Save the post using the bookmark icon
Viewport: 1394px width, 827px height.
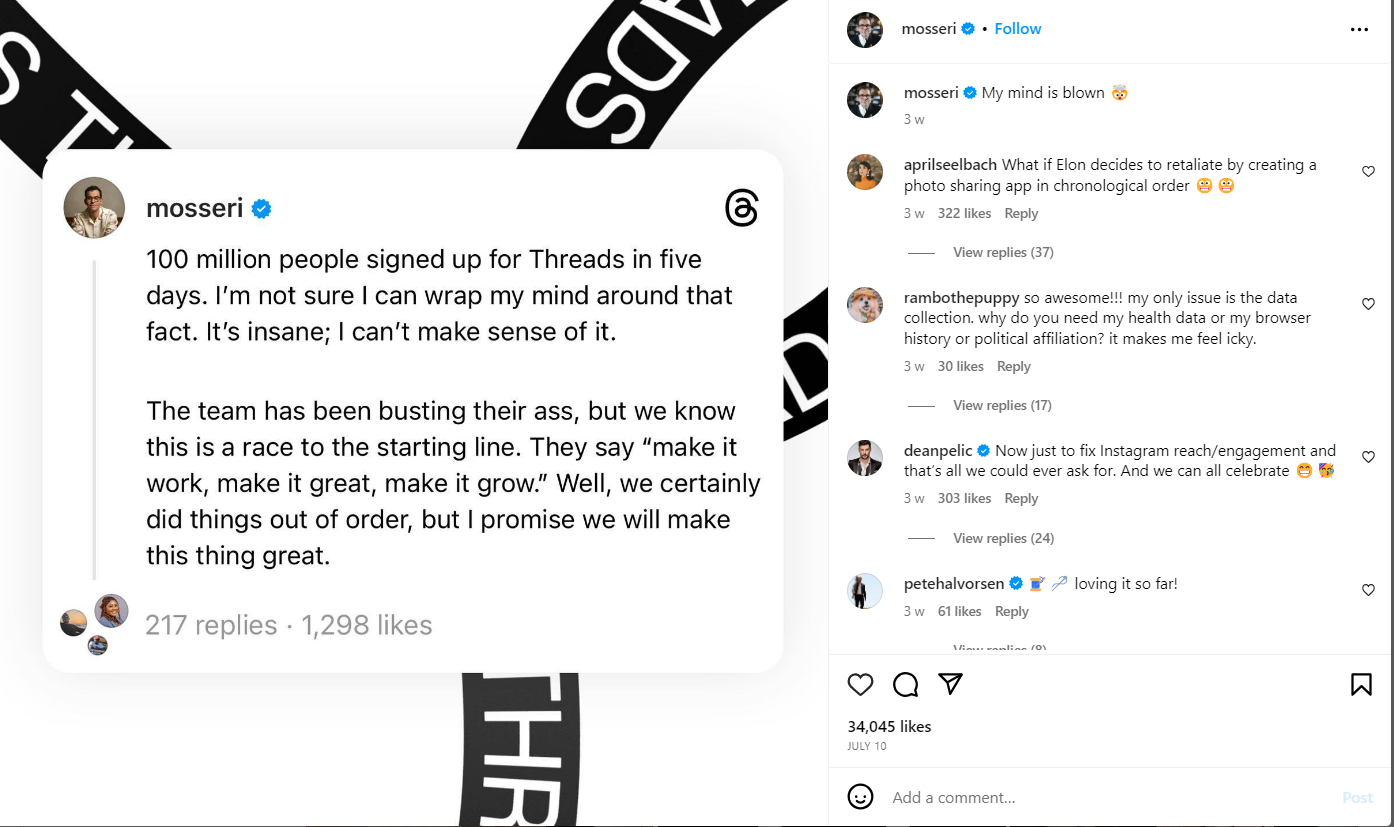click(1361, 684)
